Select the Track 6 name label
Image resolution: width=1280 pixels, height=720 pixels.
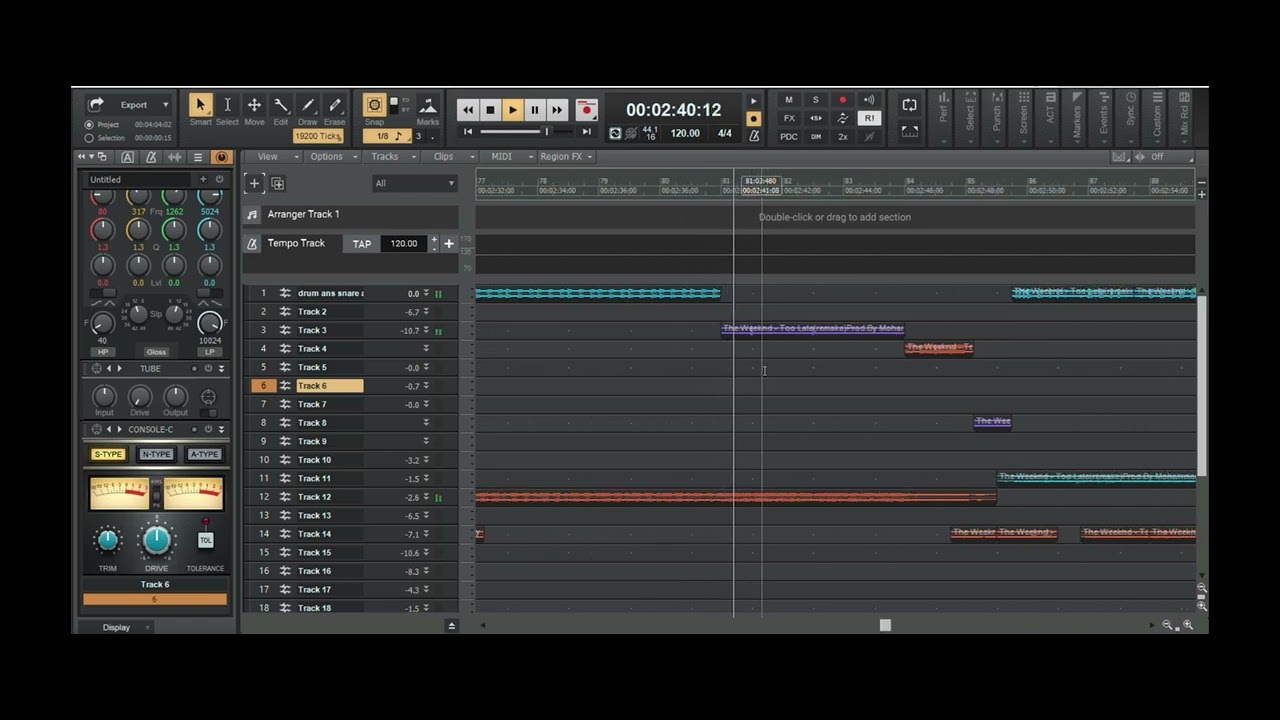click(329, 386)
